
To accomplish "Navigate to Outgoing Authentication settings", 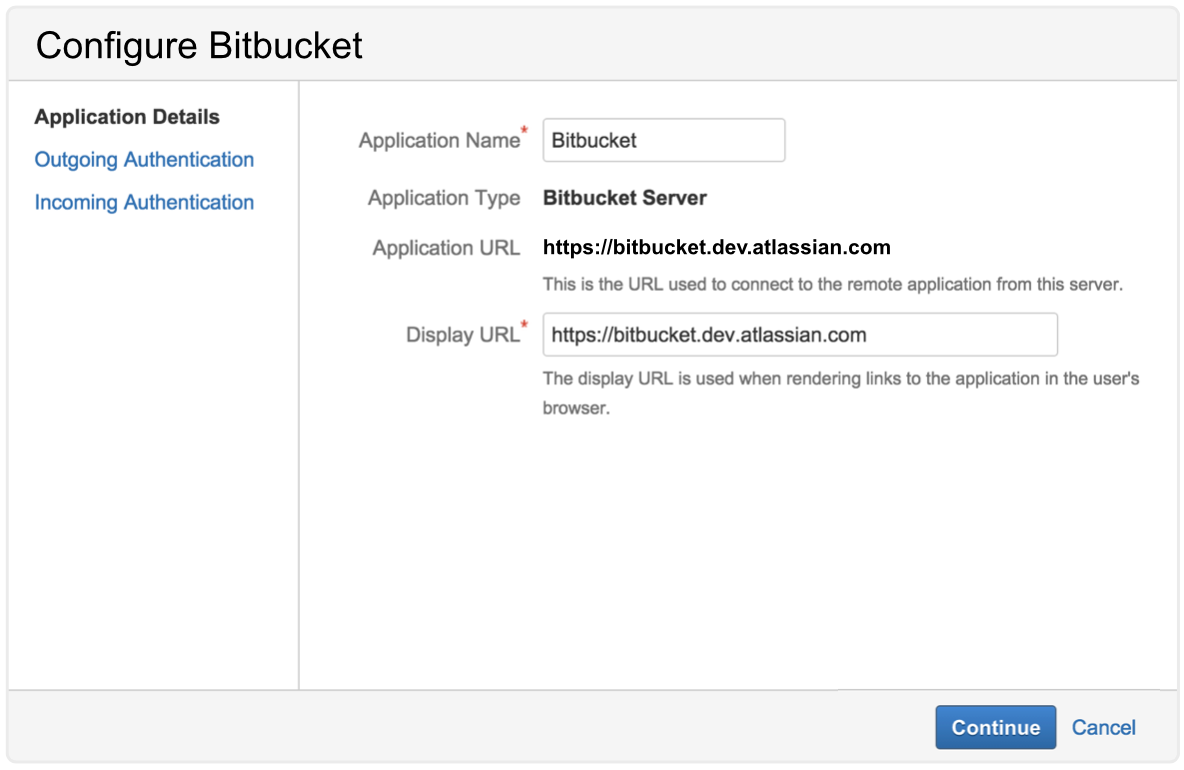I will click(144, 160).
